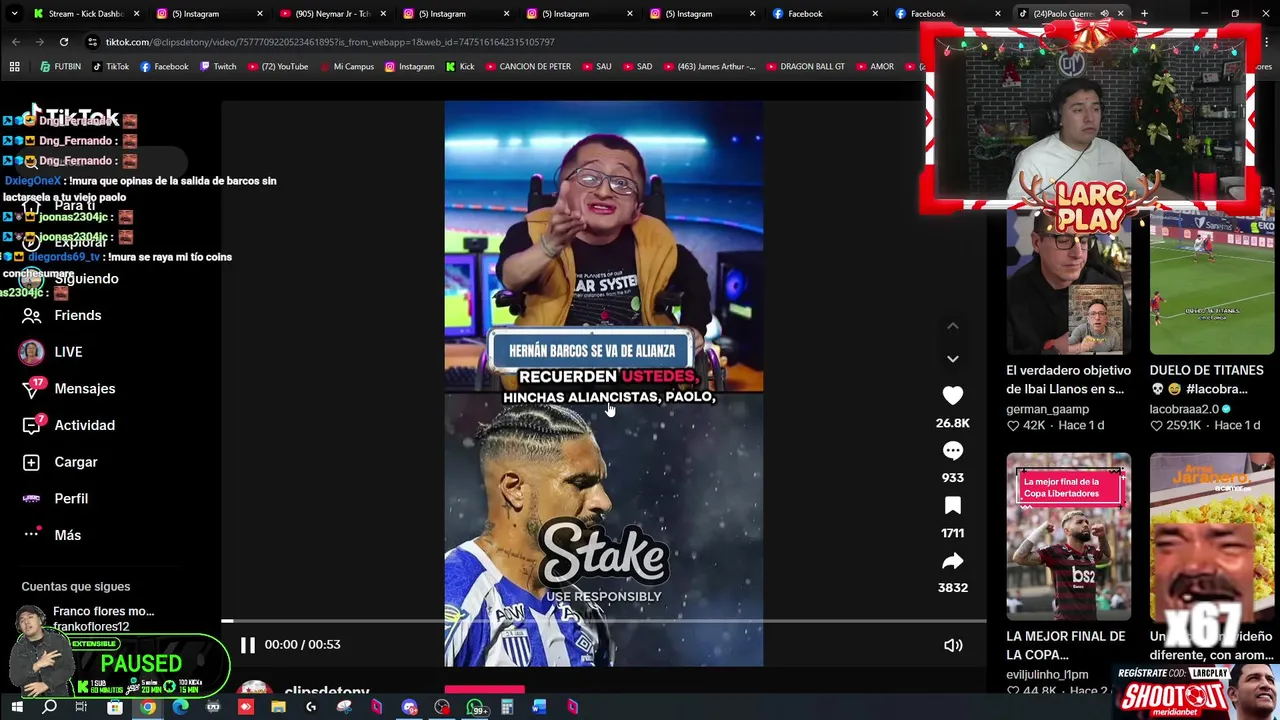Share the video with the arrow icon
The width and height of the screenshot is (1280, 720).
[952, 561]
